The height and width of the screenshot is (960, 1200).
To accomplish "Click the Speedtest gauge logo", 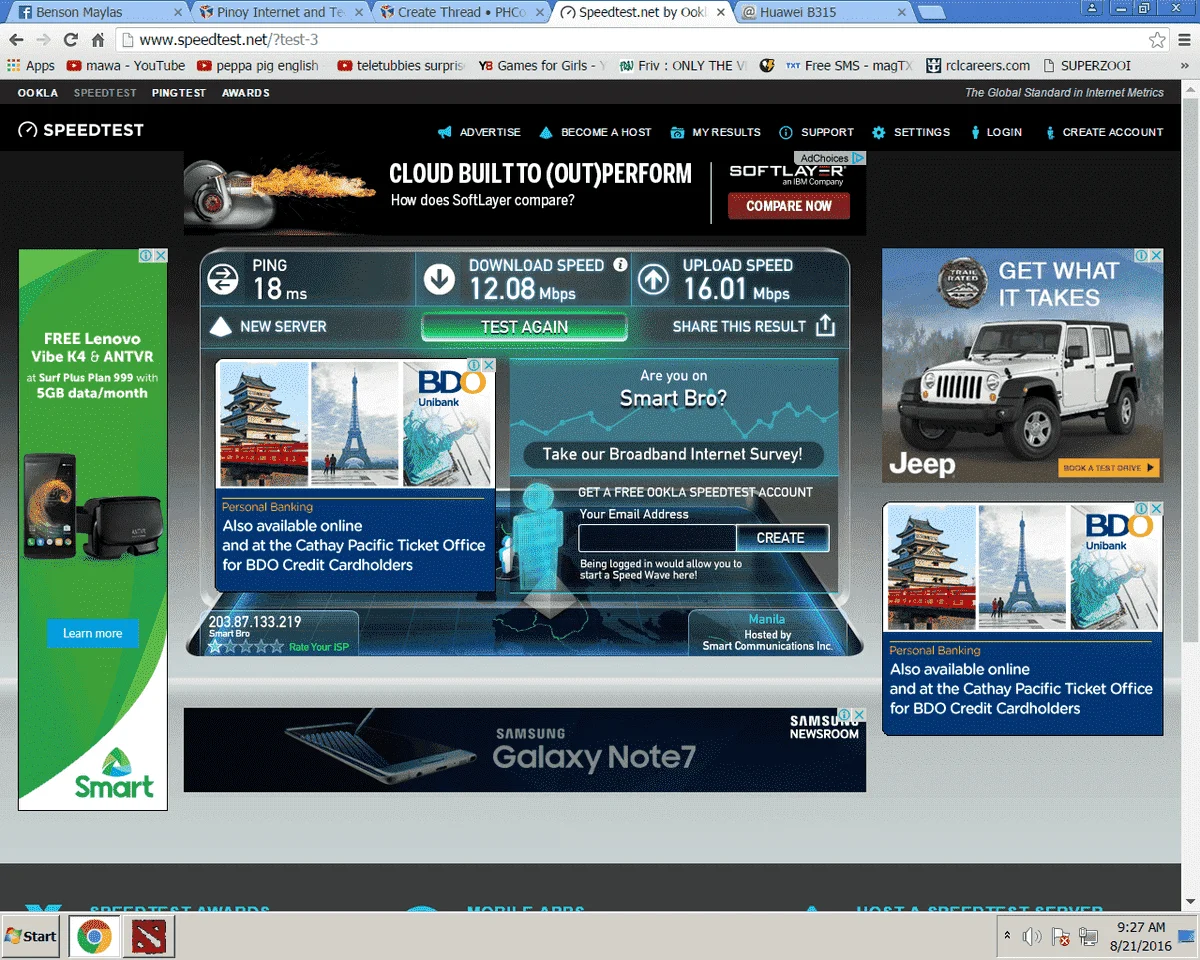I will 28,130.
